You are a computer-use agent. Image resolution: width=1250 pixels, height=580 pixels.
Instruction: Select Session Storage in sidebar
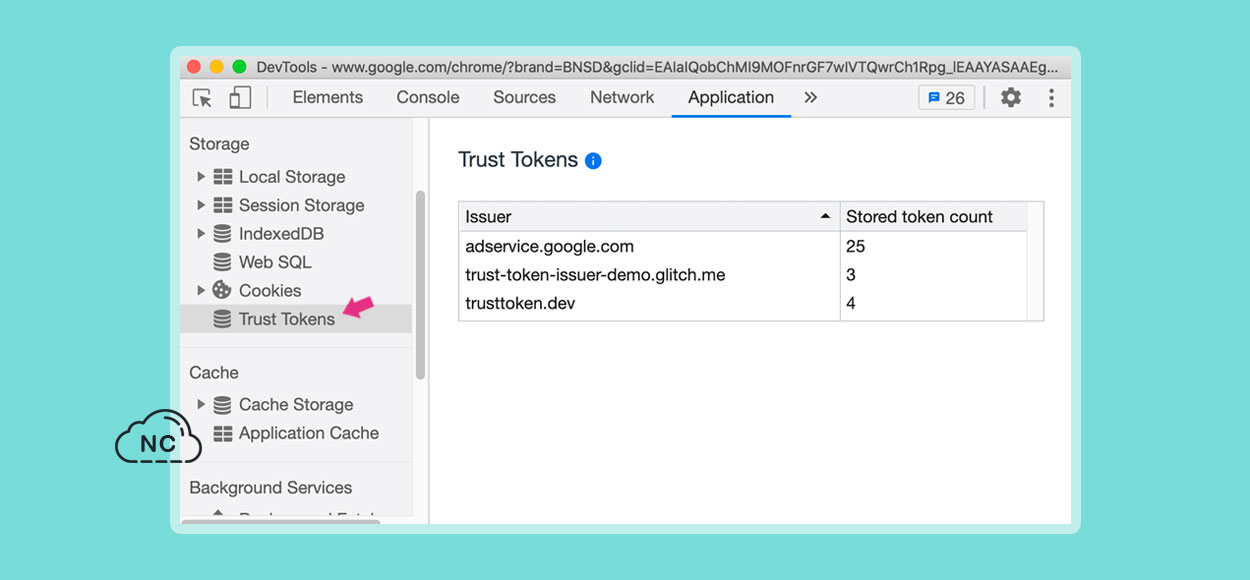click(301, 205)
